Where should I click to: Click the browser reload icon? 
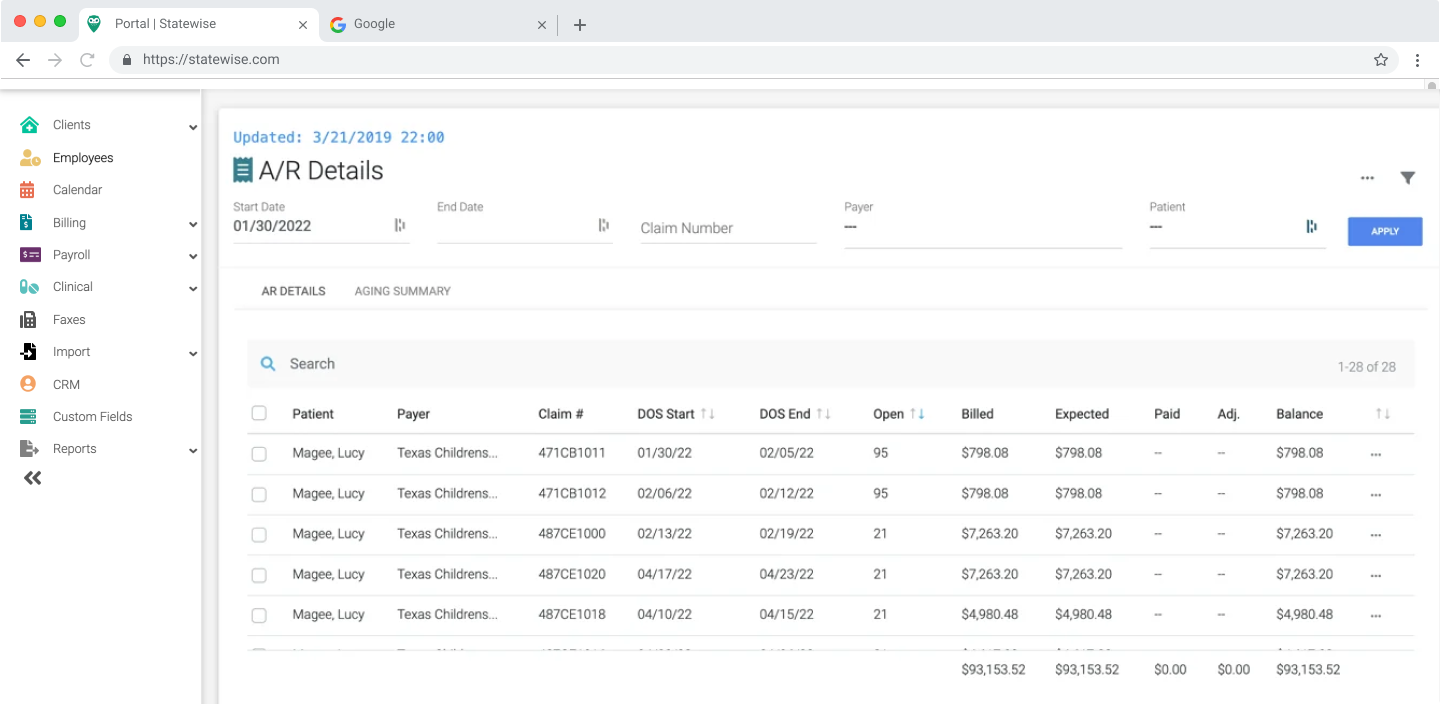tap(87, 60)
